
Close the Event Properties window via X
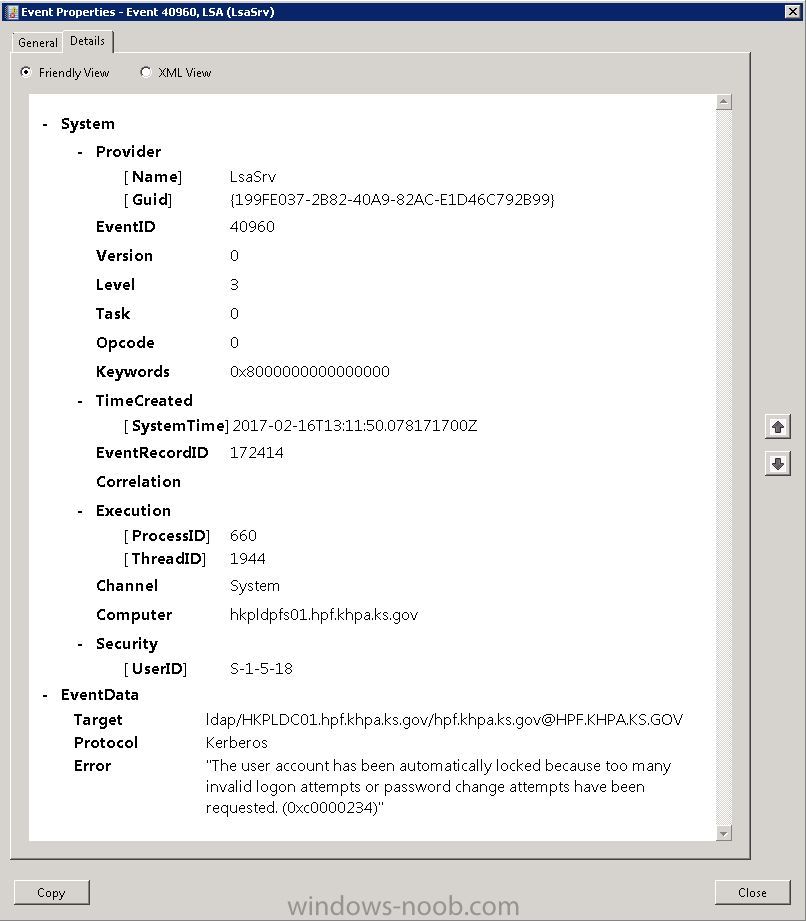[x=792, y=11]
